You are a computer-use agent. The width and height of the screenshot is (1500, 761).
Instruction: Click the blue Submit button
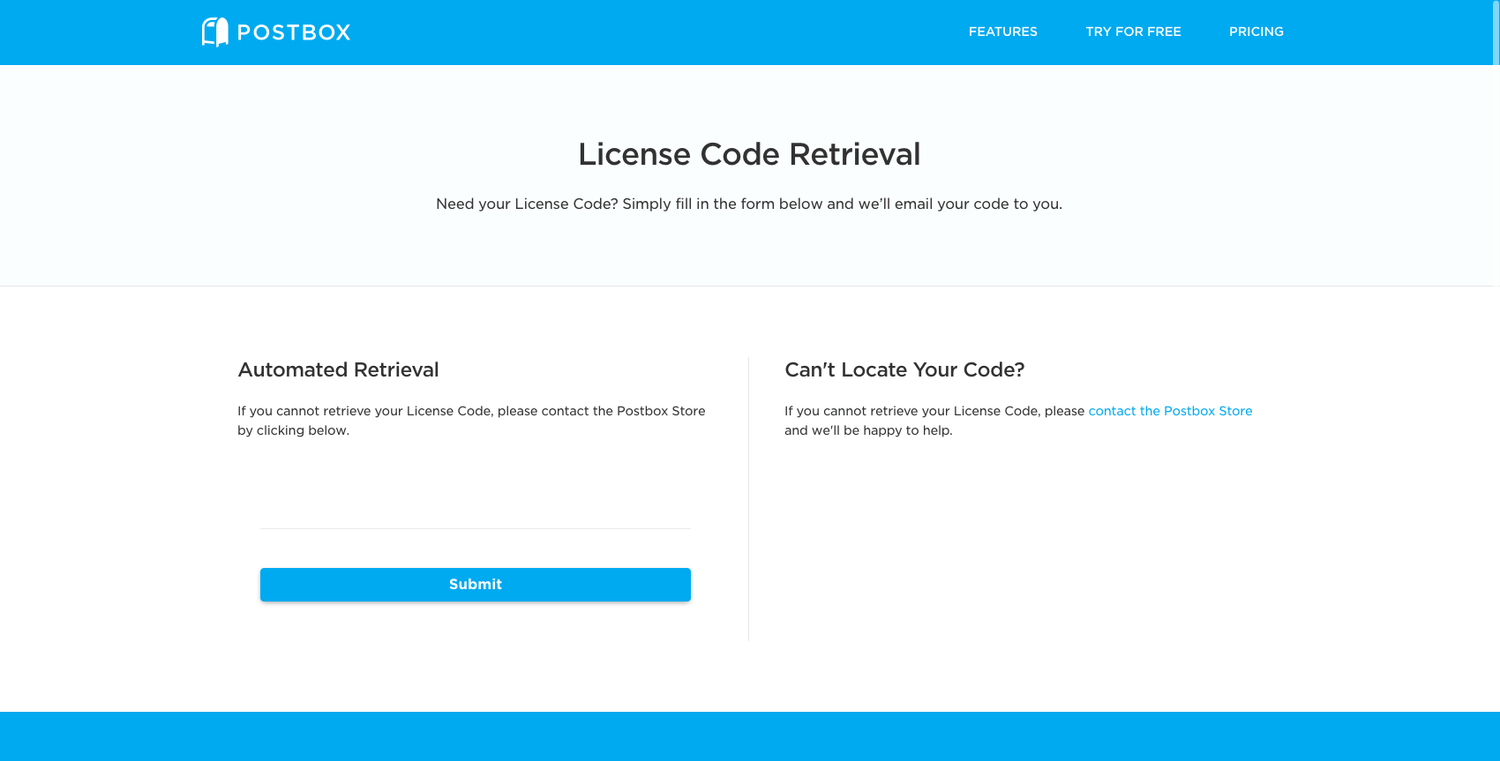coord(475,584)
